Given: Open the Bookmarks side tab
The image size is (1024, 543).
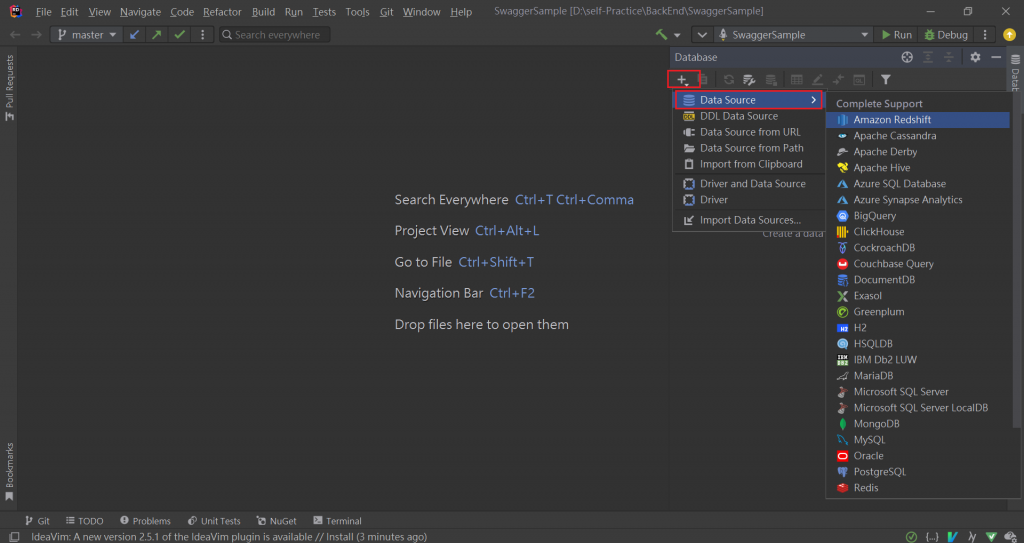Looking at the screenshot, I should (9, 471).
